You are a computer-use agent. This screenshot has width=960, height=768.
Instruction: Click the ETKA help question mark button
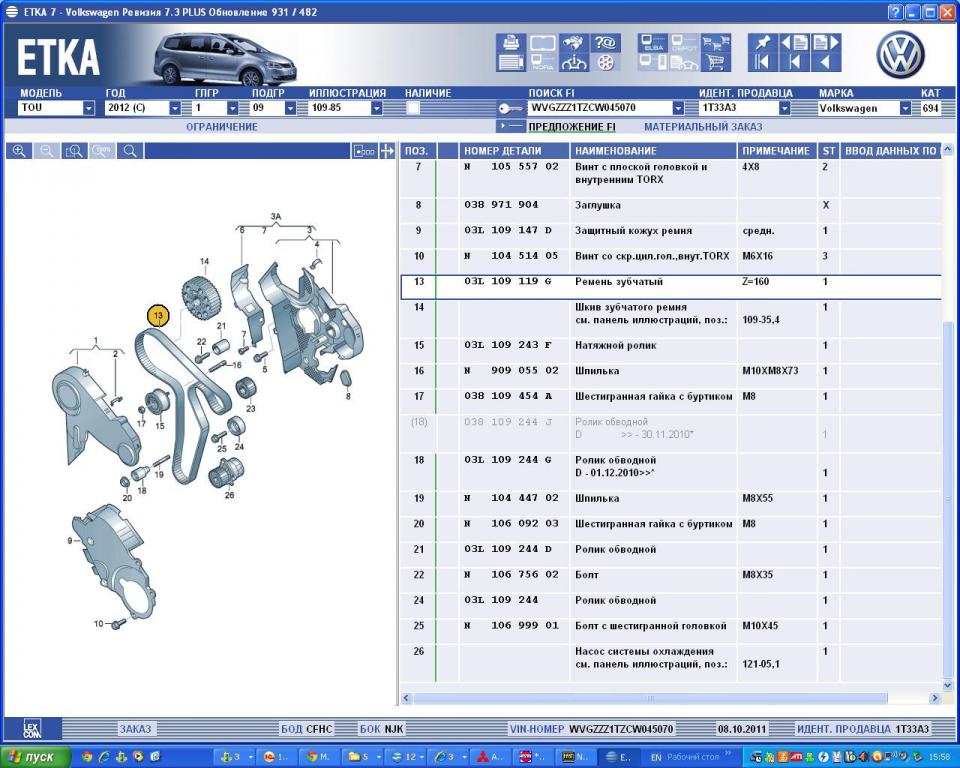[x=896, y=12]
